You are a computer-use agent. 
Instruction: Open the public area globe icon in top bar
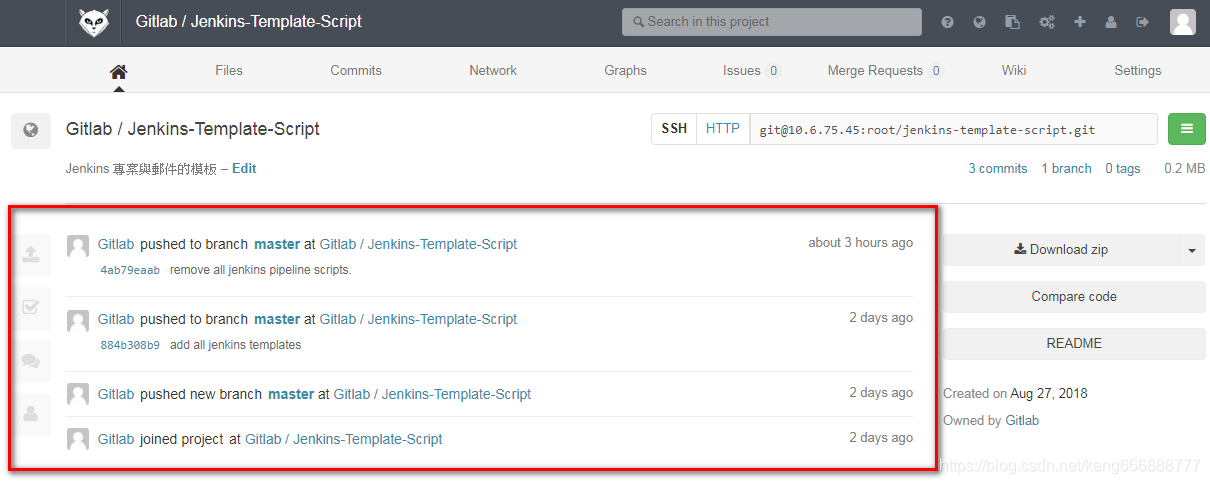tap(980, 22)
